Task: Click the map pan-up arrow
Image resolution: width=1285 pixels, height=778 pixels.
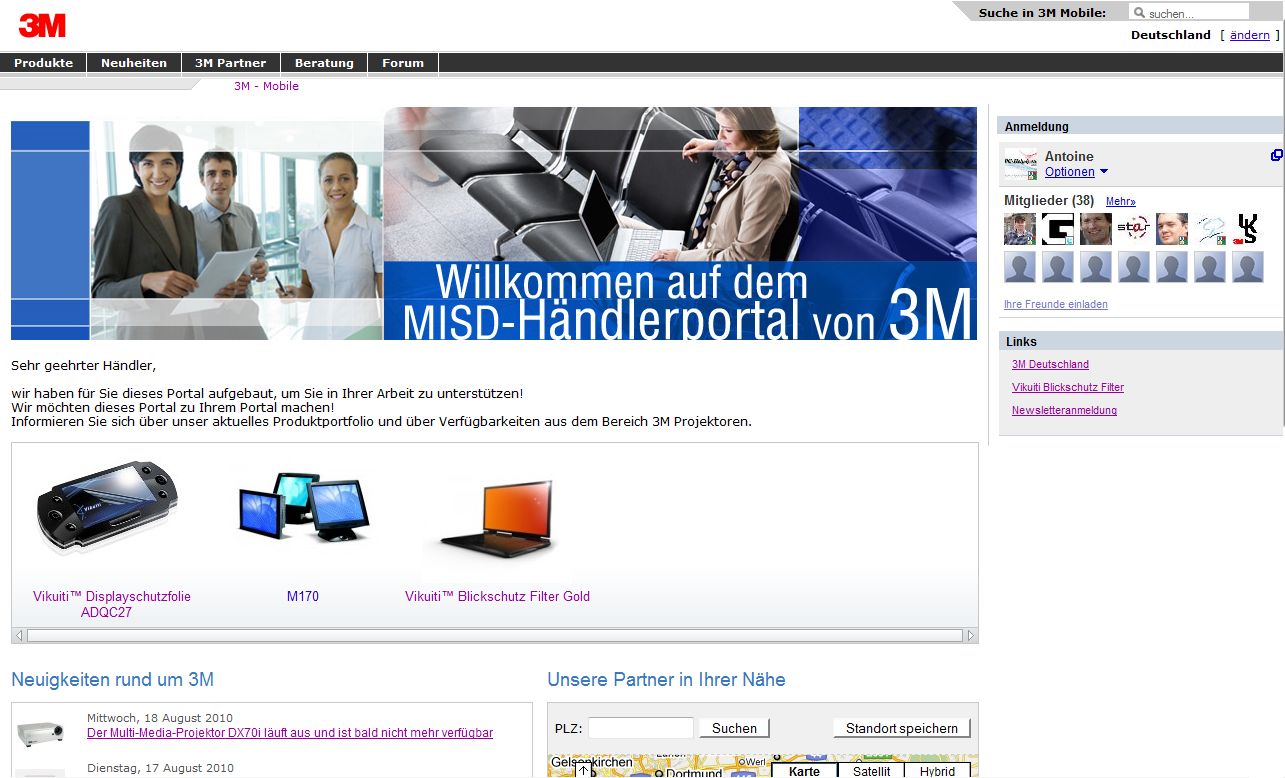Action: [584, 771]
